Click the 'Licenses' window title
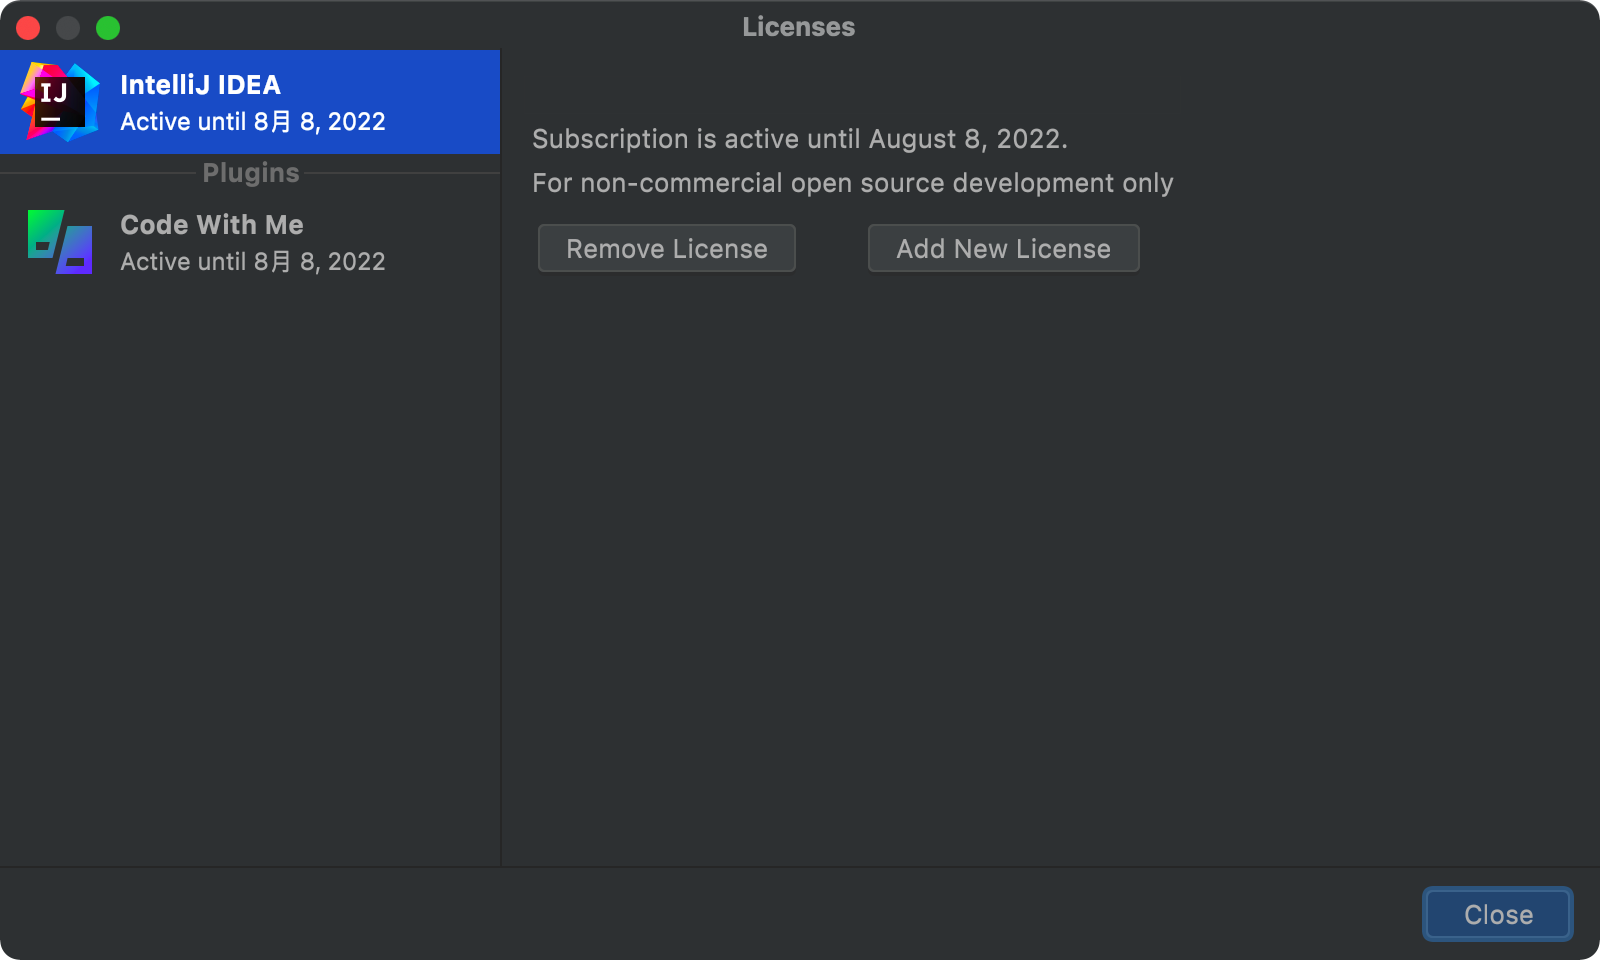Screen dimensions: 1600x960 point(799,27)
